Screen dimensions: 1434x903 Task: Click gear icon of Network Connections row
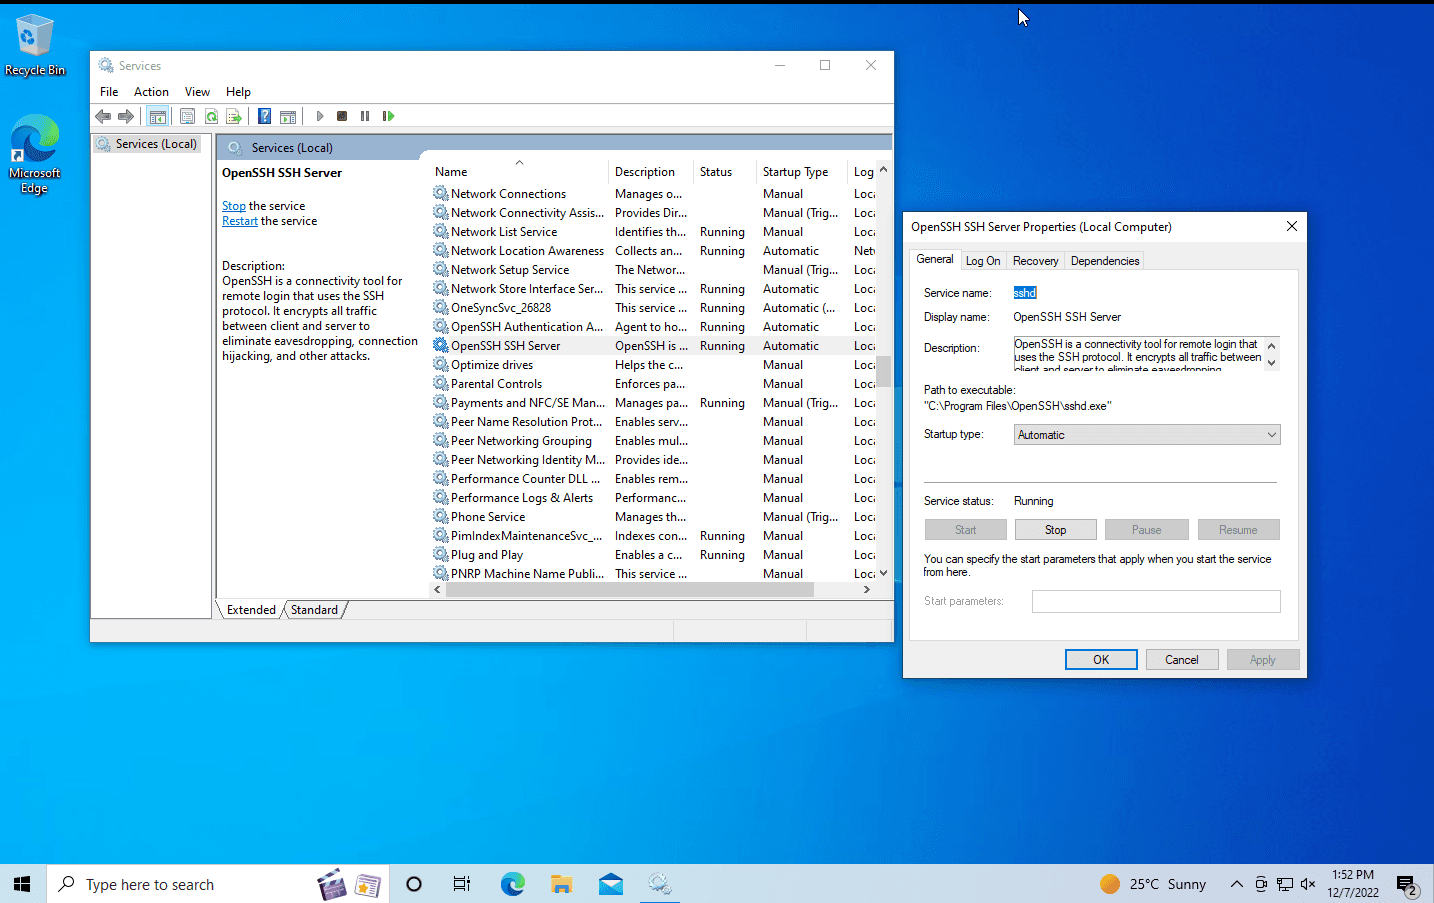pos(440,193)
